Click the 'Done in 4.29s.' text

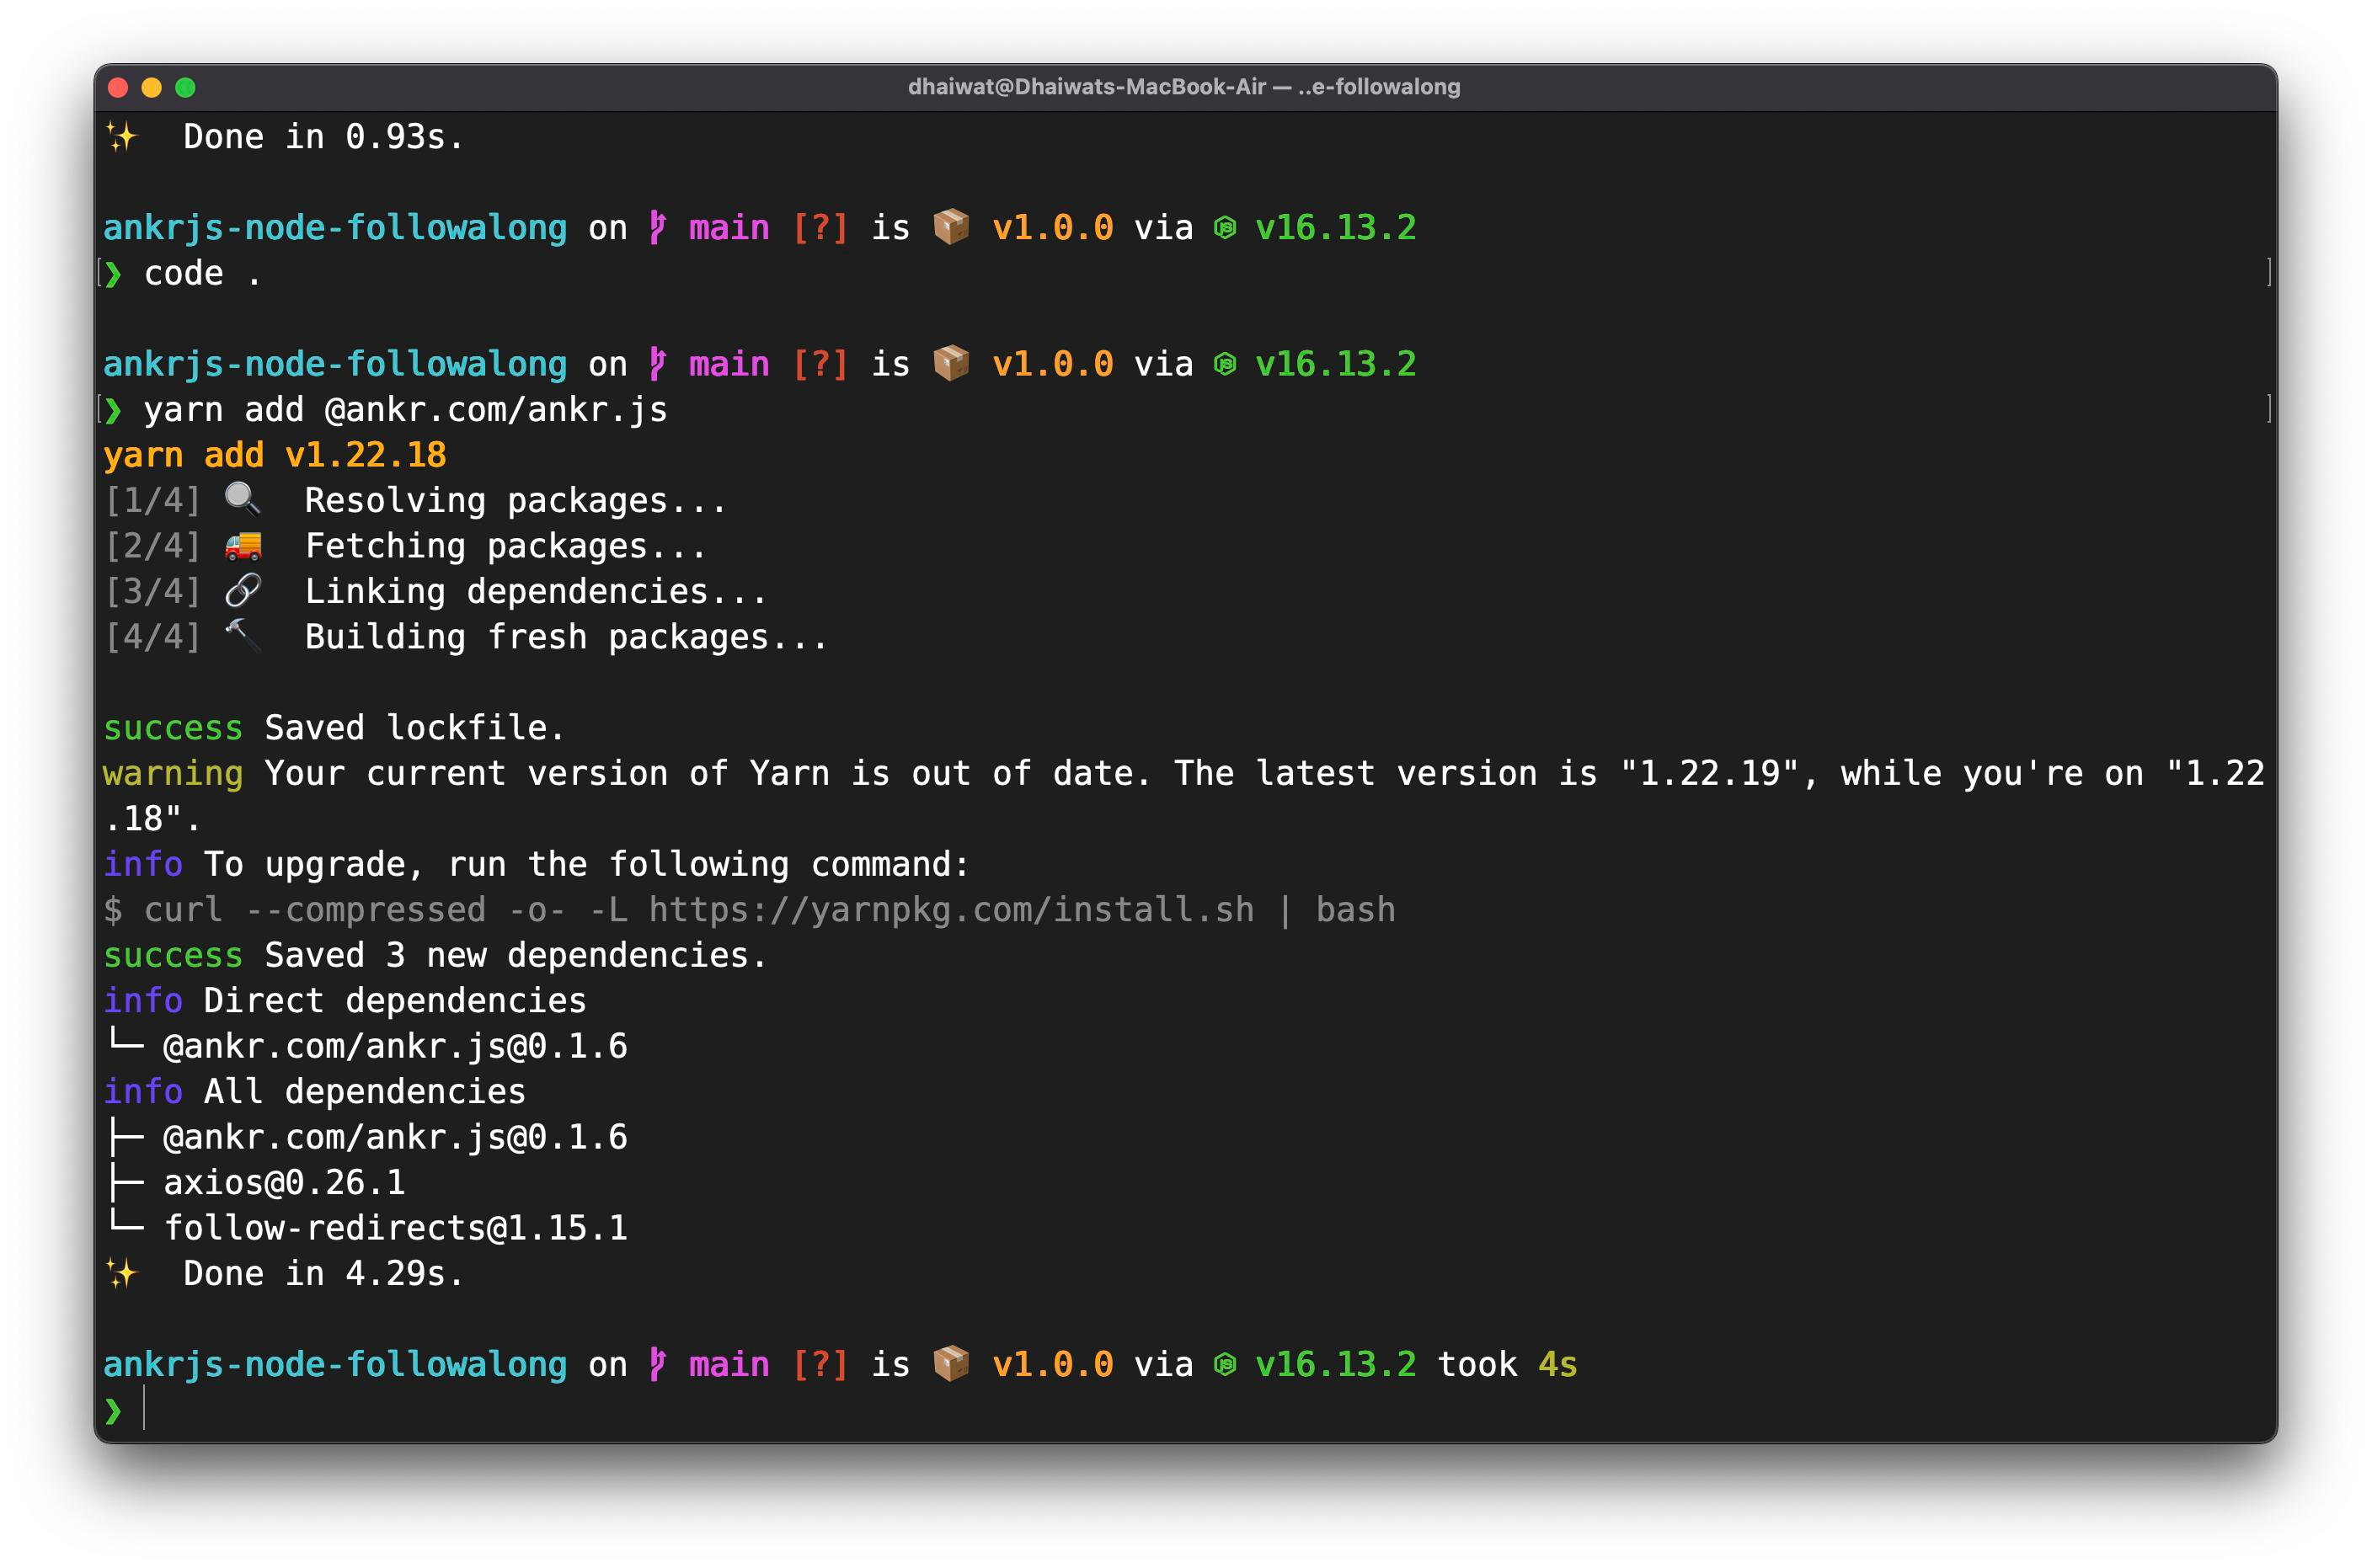pos(325,1274)
